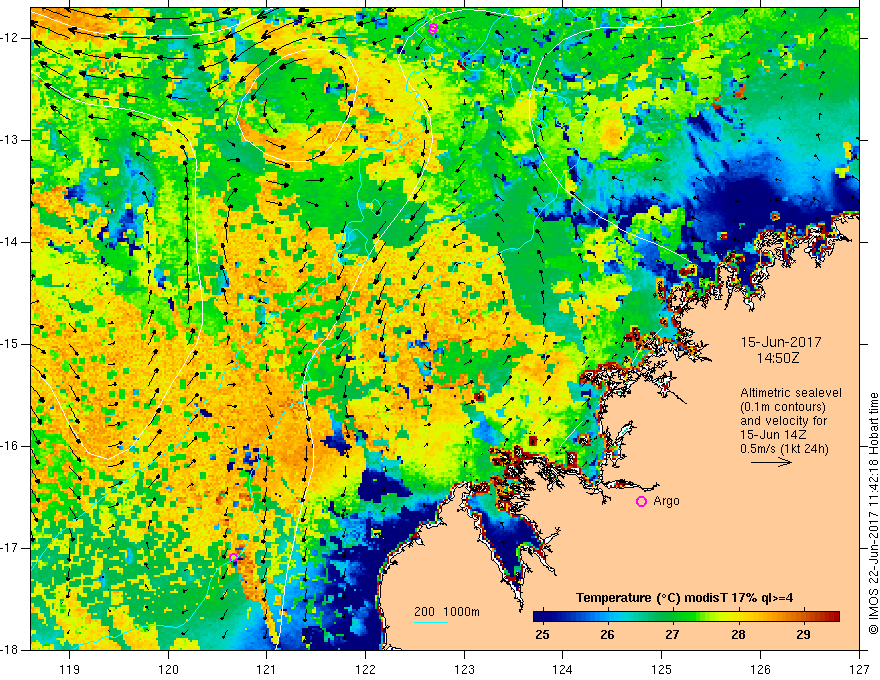Click the "200" isobath depth label
This screenshot has width=880, height=680.
424,612
